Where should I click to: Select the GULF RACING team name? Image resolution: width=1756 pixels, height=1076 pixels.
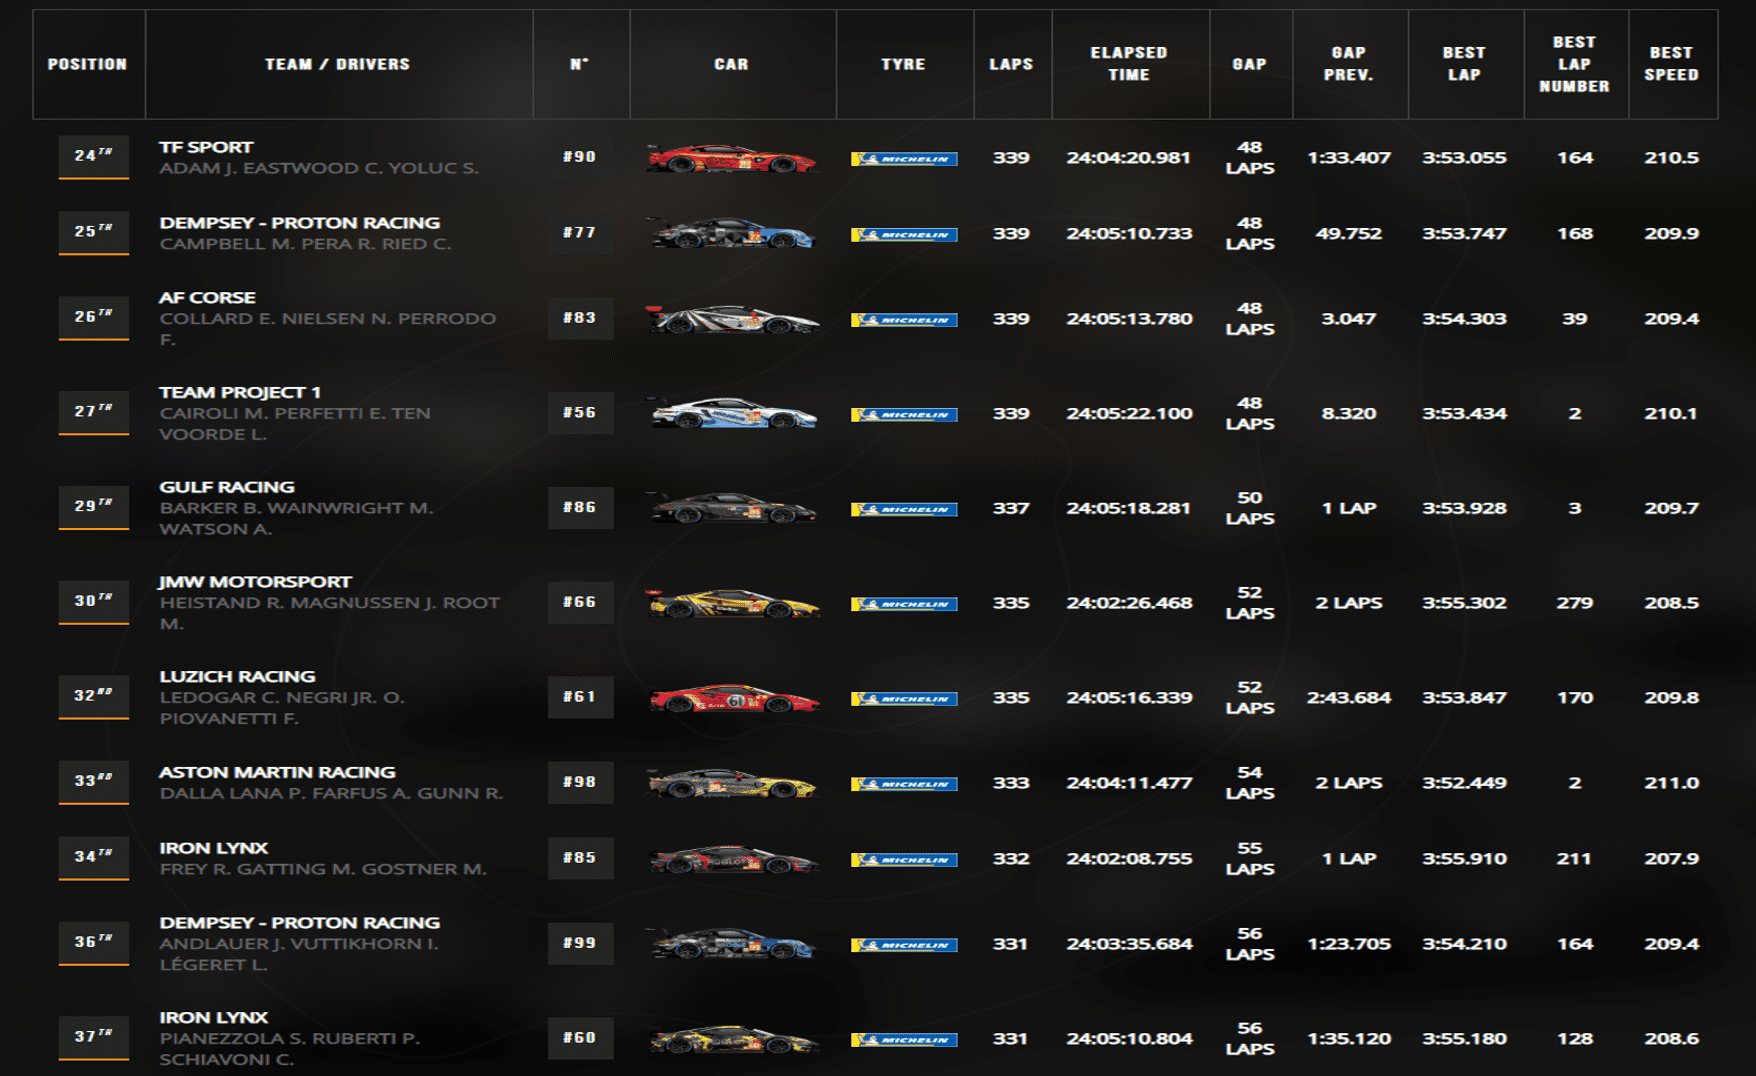point(227,487)
